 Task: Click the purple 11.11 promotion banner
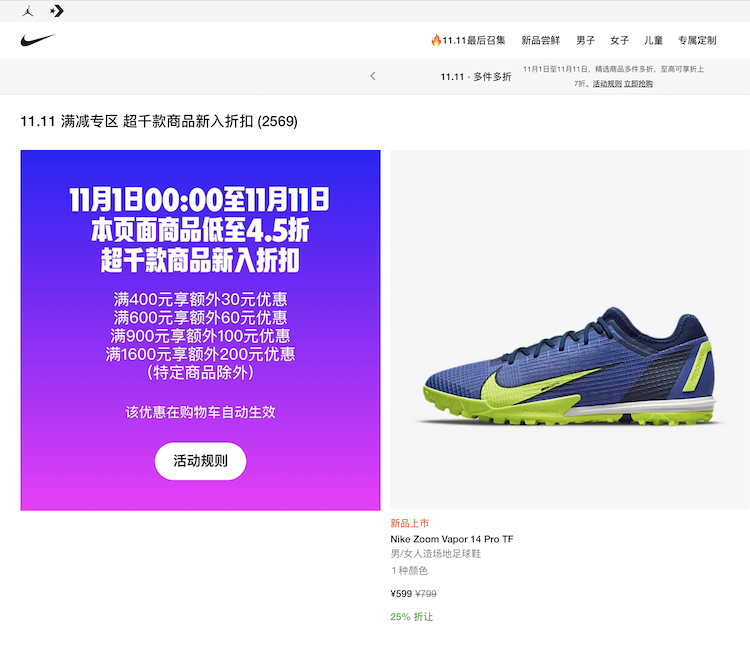point(200,330)
